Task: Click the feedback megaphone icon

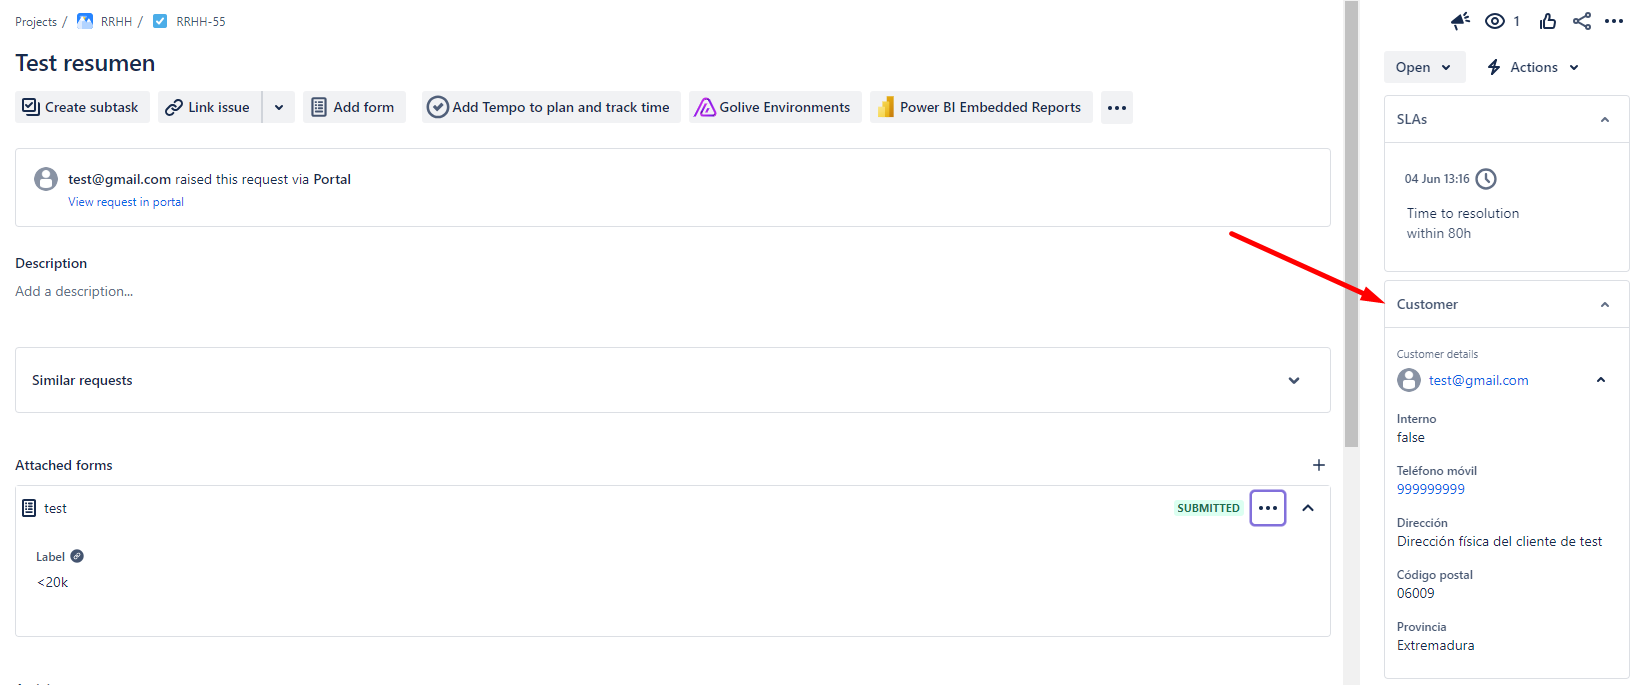Action: (1460, 21)
